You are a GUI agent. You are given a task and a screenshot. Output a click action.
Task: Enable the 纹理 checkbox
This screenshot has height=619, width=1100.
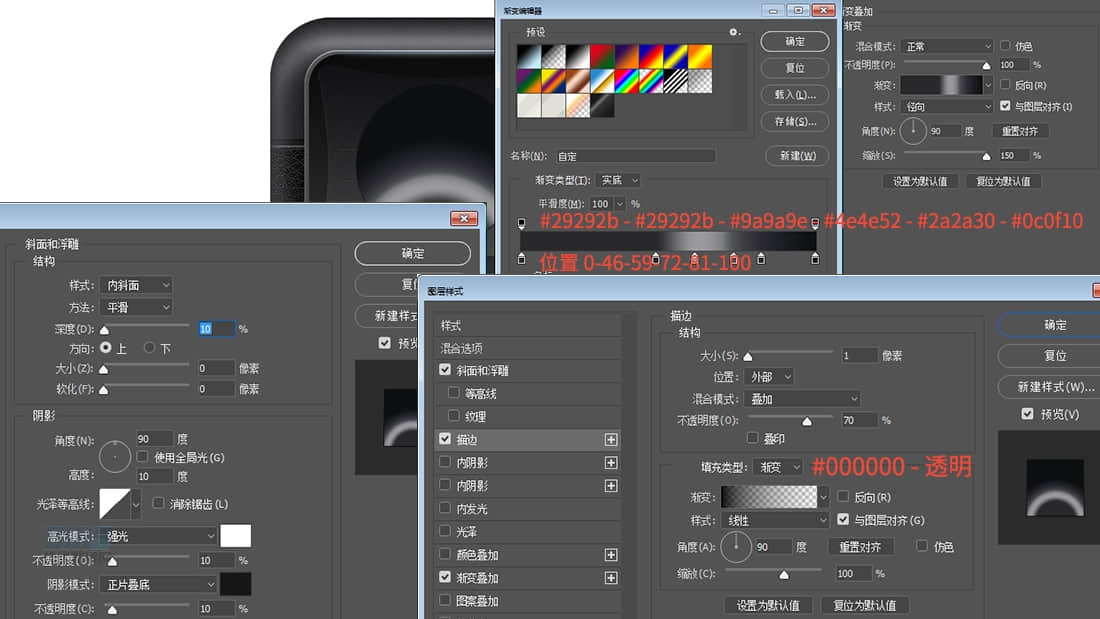(x=453, y=416)
